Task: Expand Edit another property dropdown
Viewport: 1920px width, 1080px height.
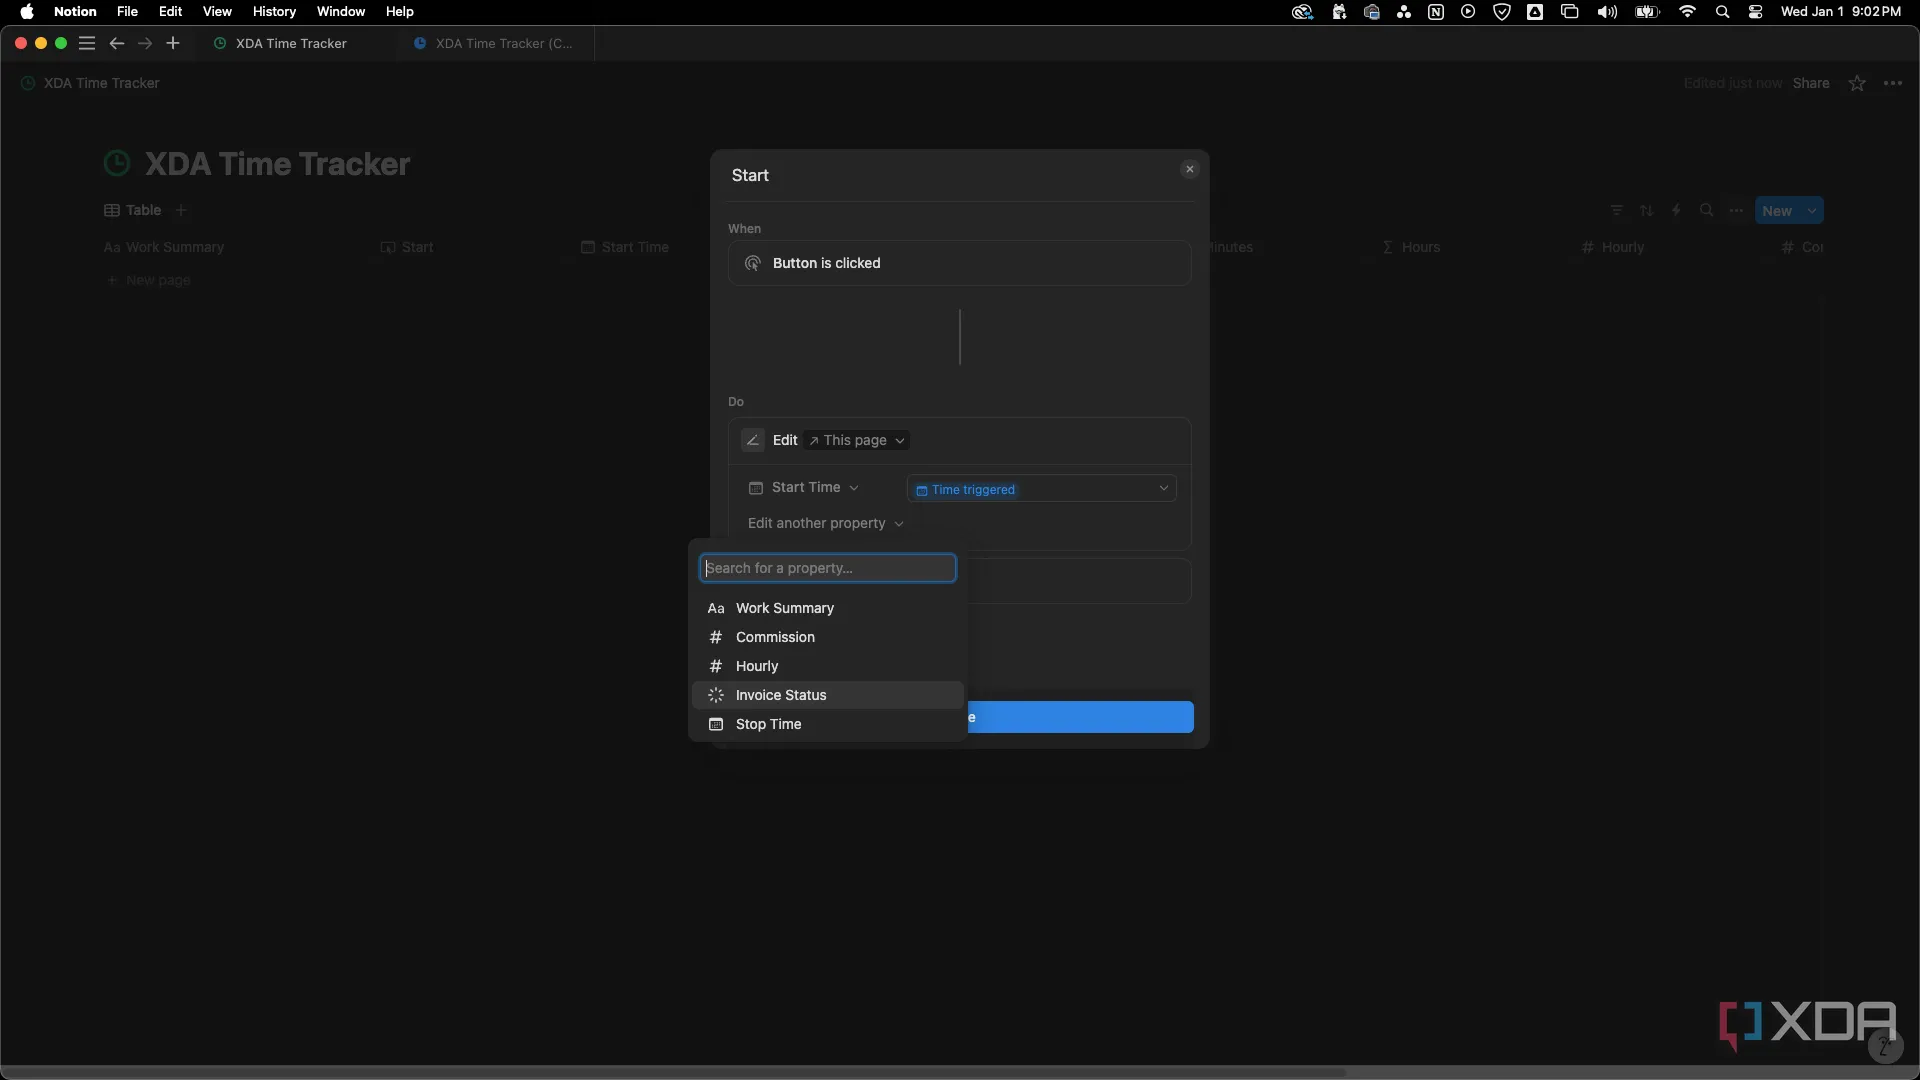Action: point(825,523)
